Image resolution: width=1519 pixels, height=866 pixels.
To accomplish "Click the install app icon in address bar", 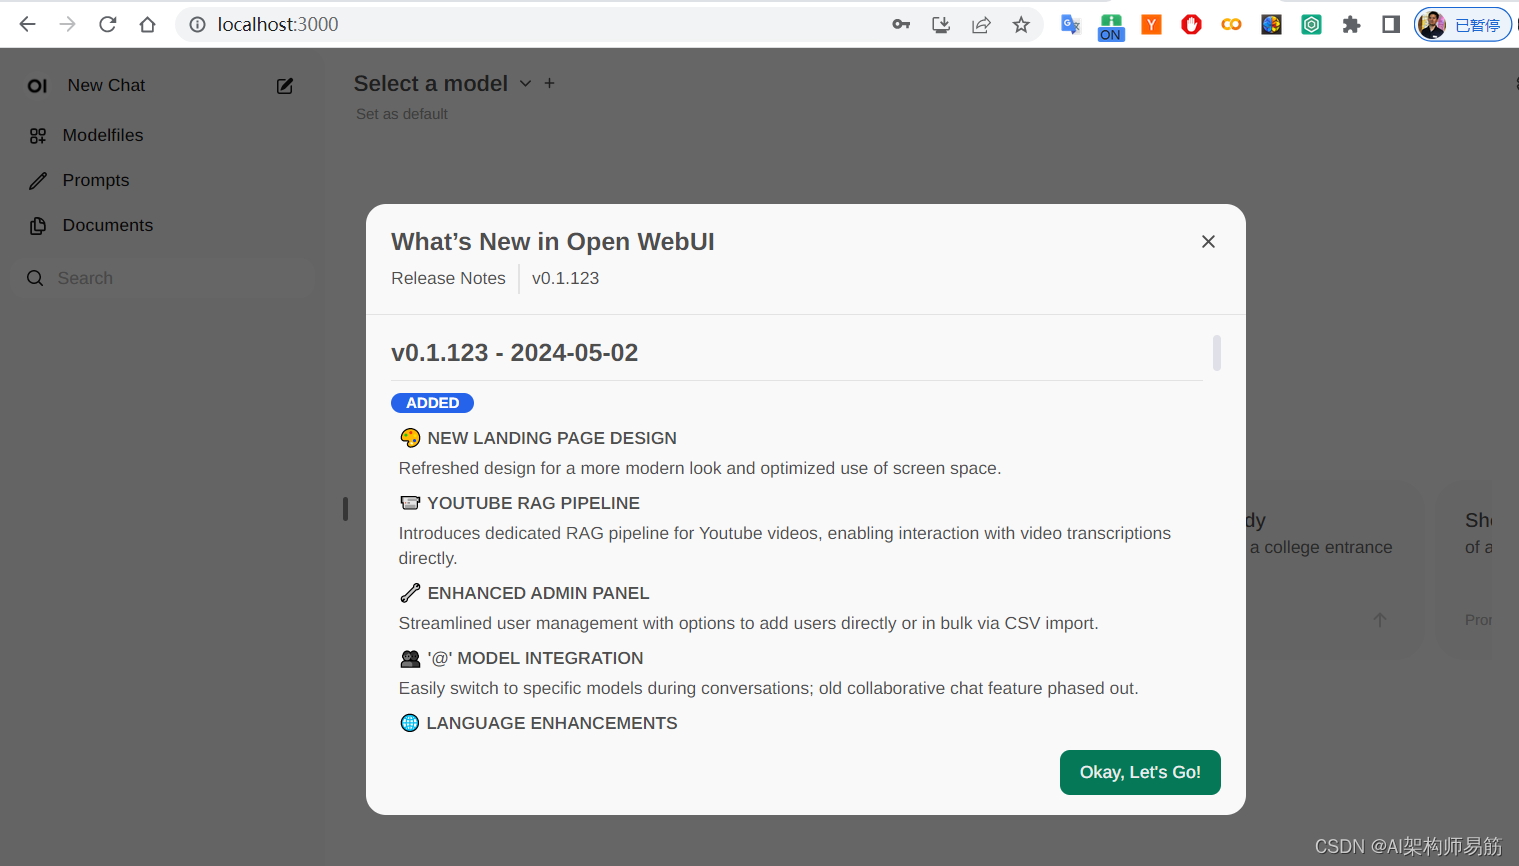I will [x=941, y=24].
